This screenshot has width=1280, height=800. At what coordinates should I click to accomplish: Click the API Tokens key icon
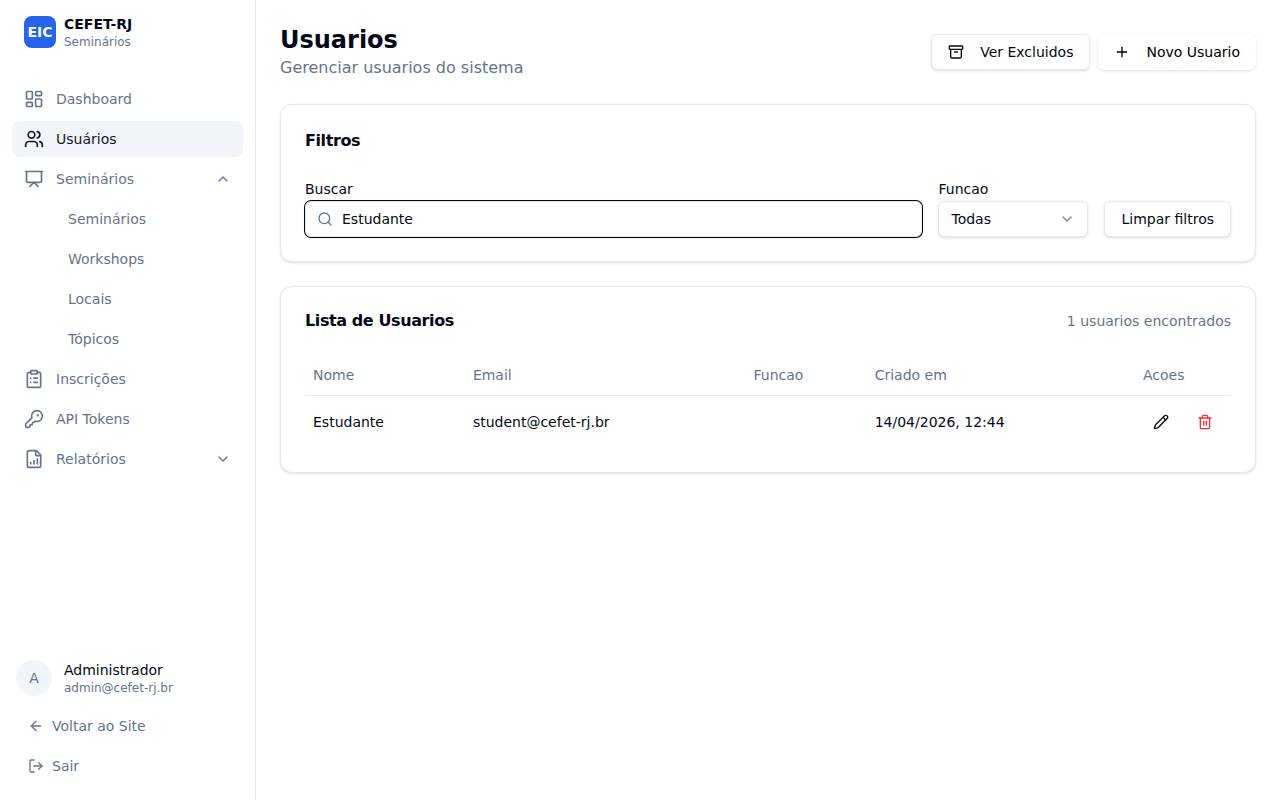tap(34, 419)
